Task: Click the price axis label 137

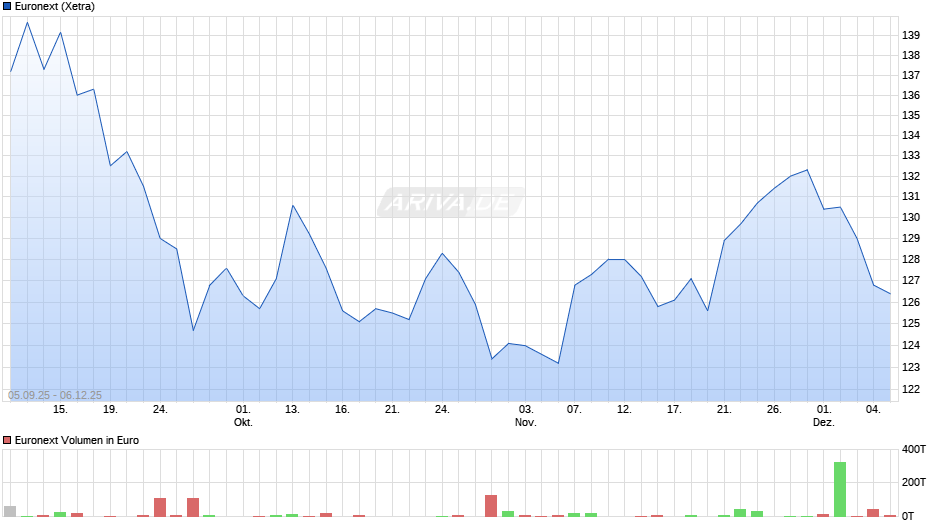Action: (x=911, y=76)
